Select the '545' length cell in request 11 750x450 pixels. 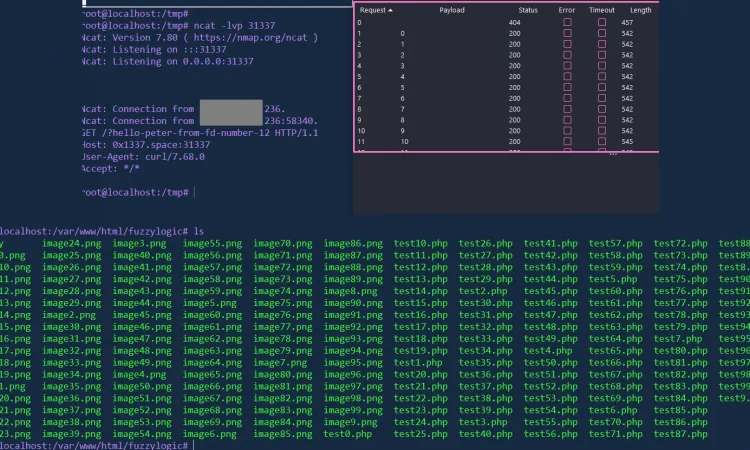point(627,142)
